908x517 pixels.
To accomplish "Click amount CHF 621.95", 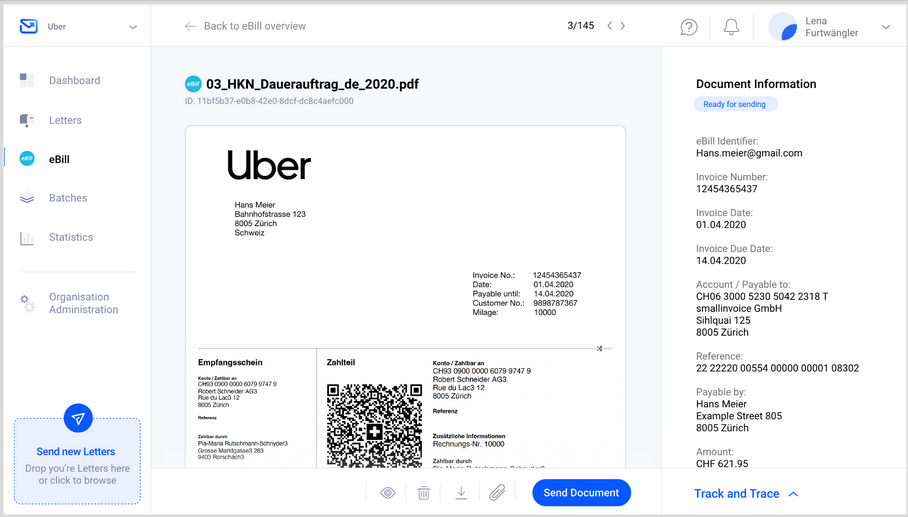I will click(x=722, y=463).
